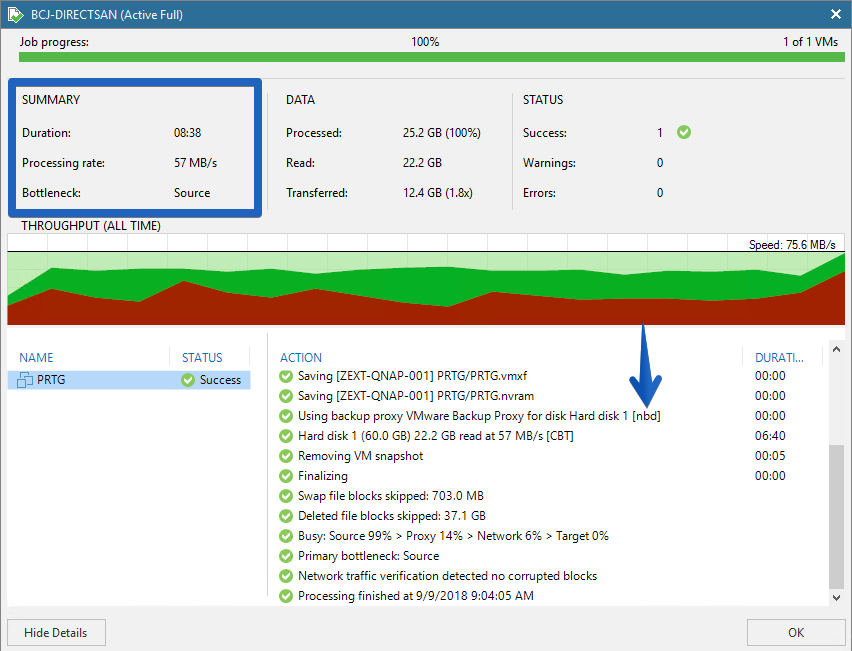Click the scroll down arrow of action log
This screenshot has height=651, width=852.
tap(836, 598)
